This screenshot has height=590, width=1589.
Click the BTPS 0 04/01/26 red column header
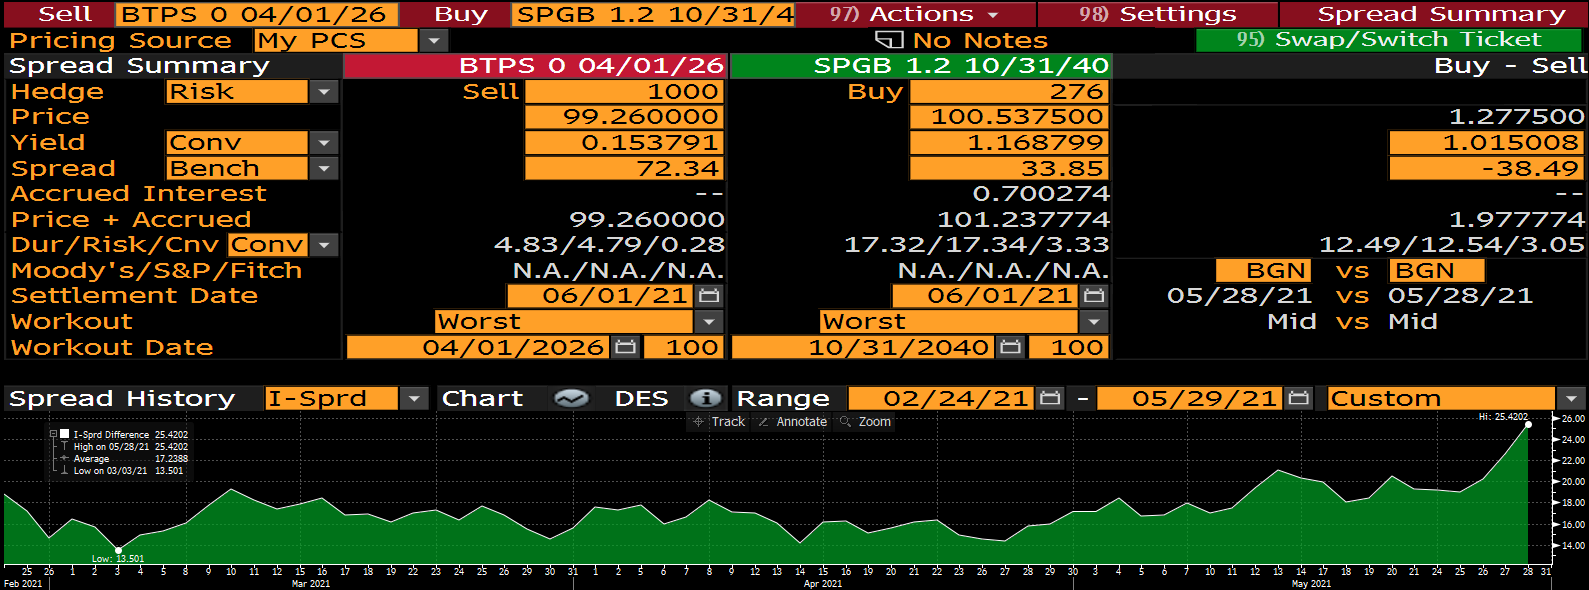coord(536,66)
